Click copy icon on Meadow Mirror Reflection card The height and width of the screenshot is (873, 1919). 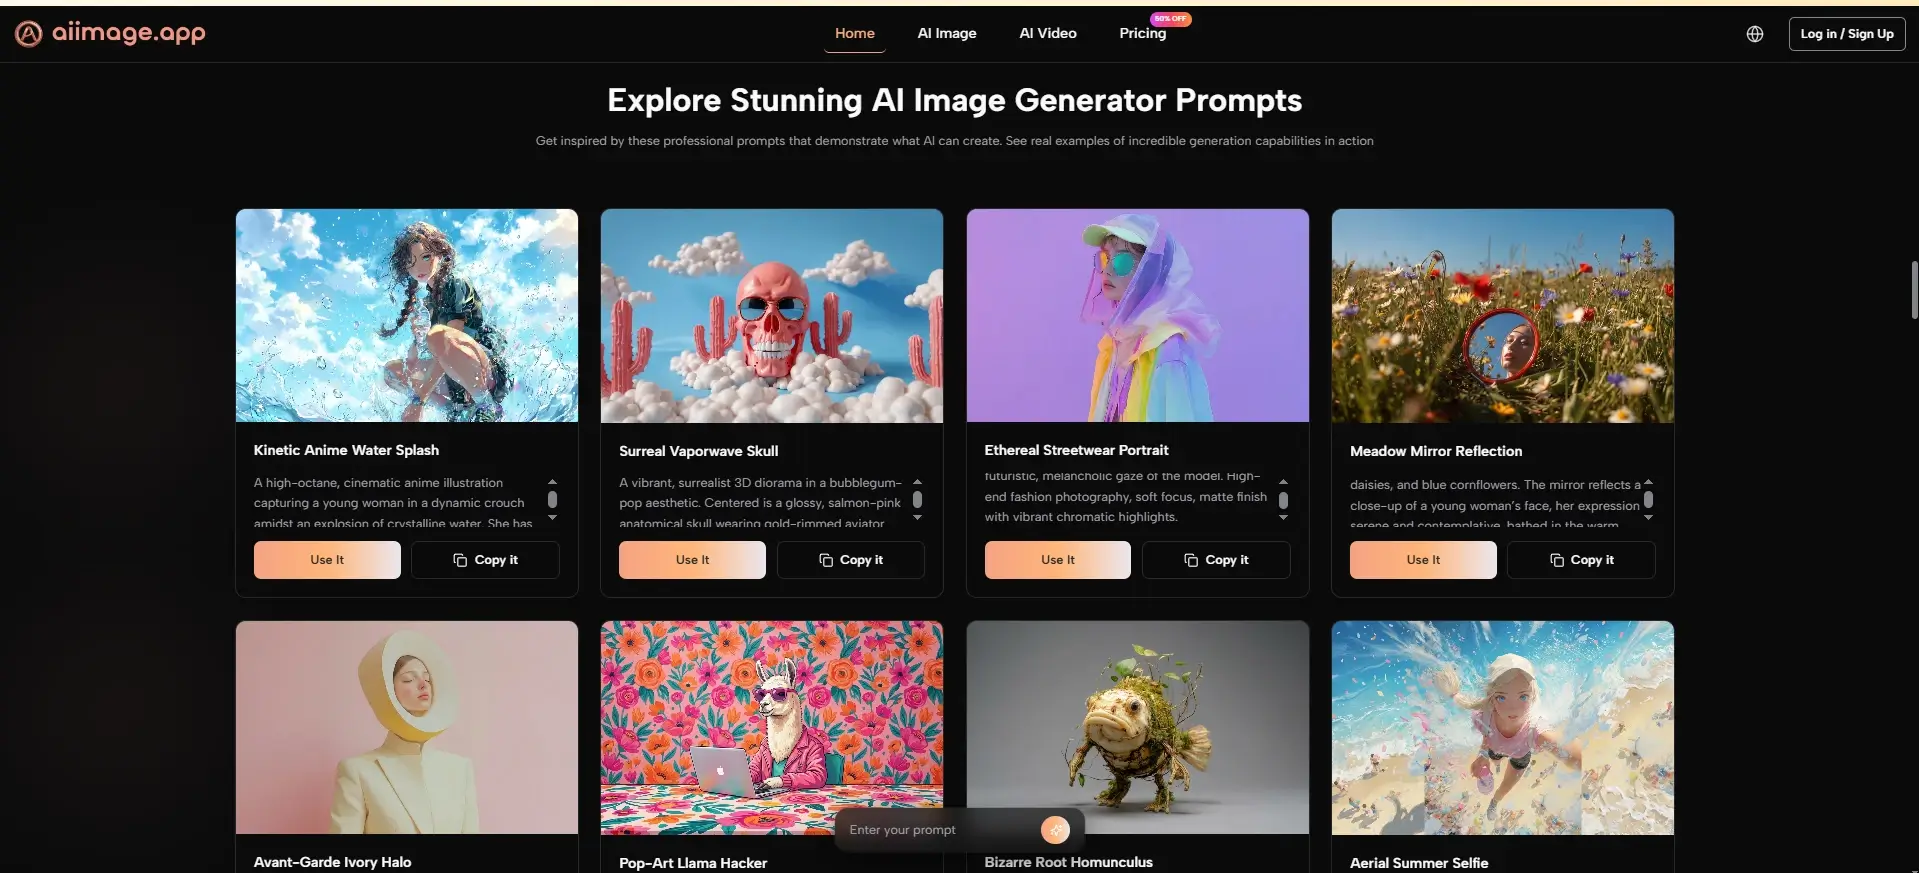(x=1557, y=560)
